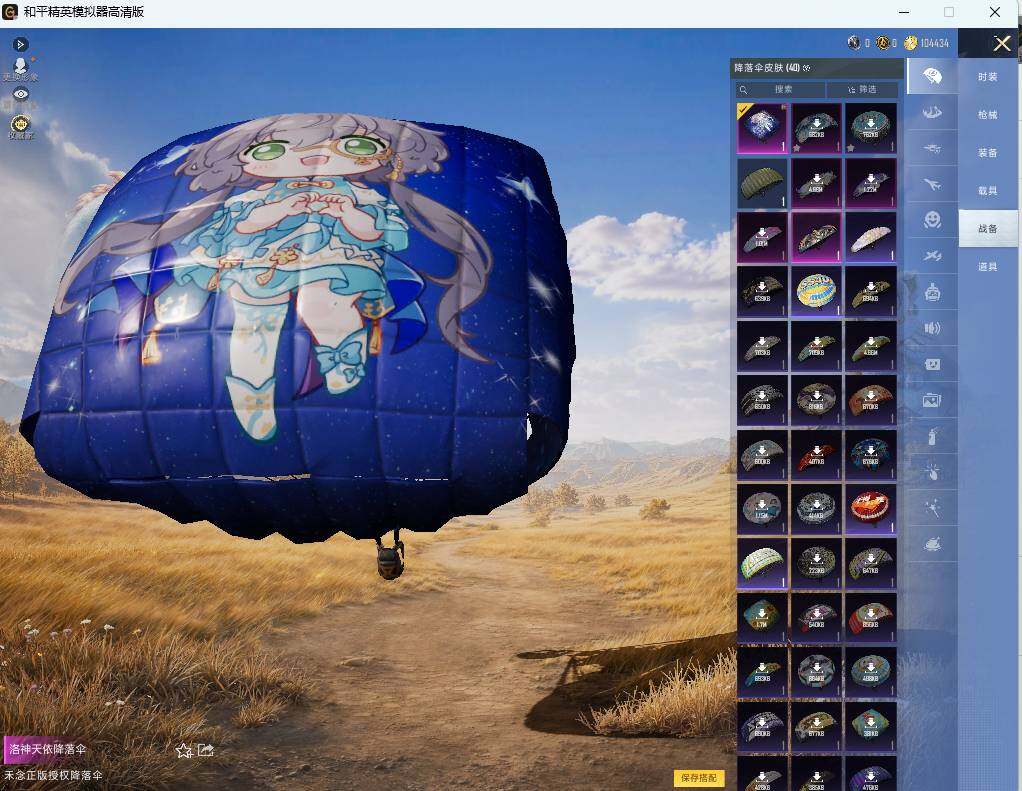Viewport: 1022px width, 791px height.
Task: Select the magic wand effect icon
Action: 932,508
